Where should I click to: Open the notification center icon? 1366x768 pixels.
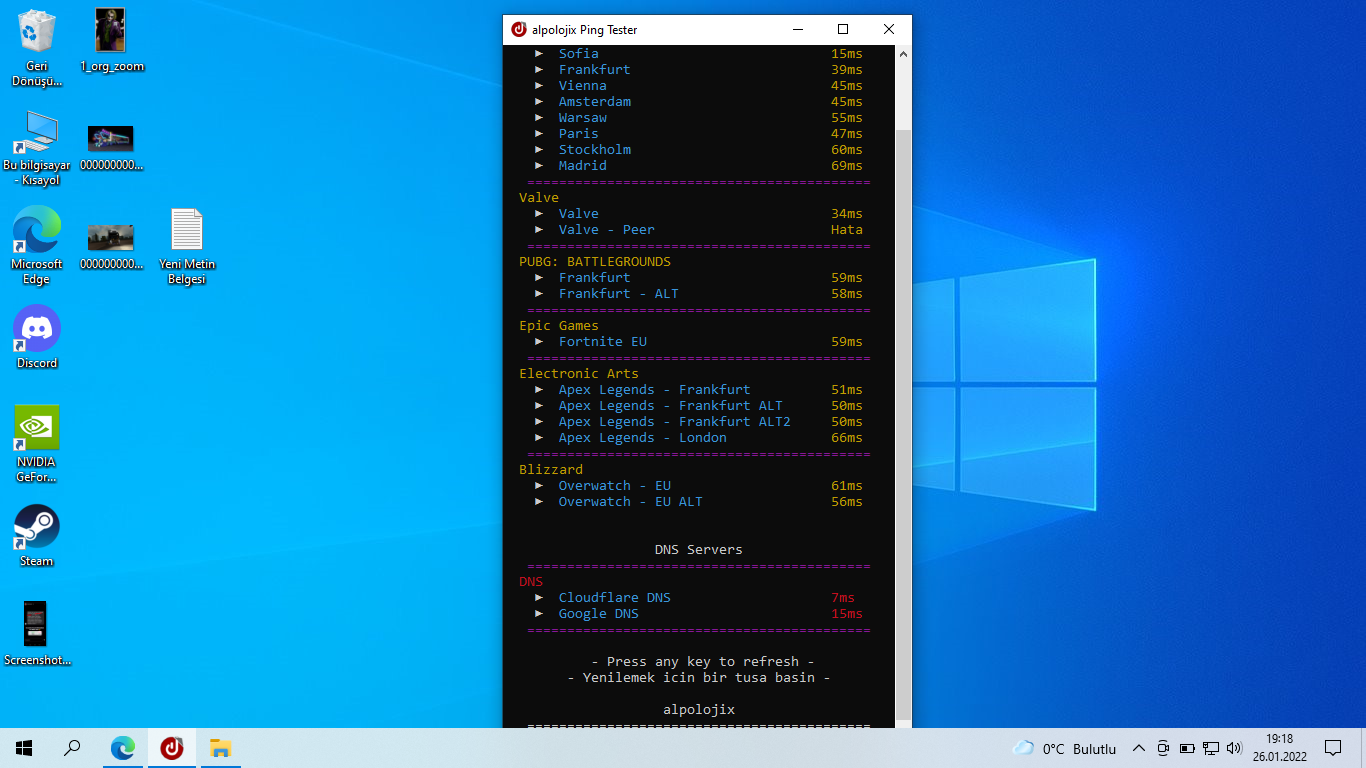pyautogui.click(x=1333, y=748)
